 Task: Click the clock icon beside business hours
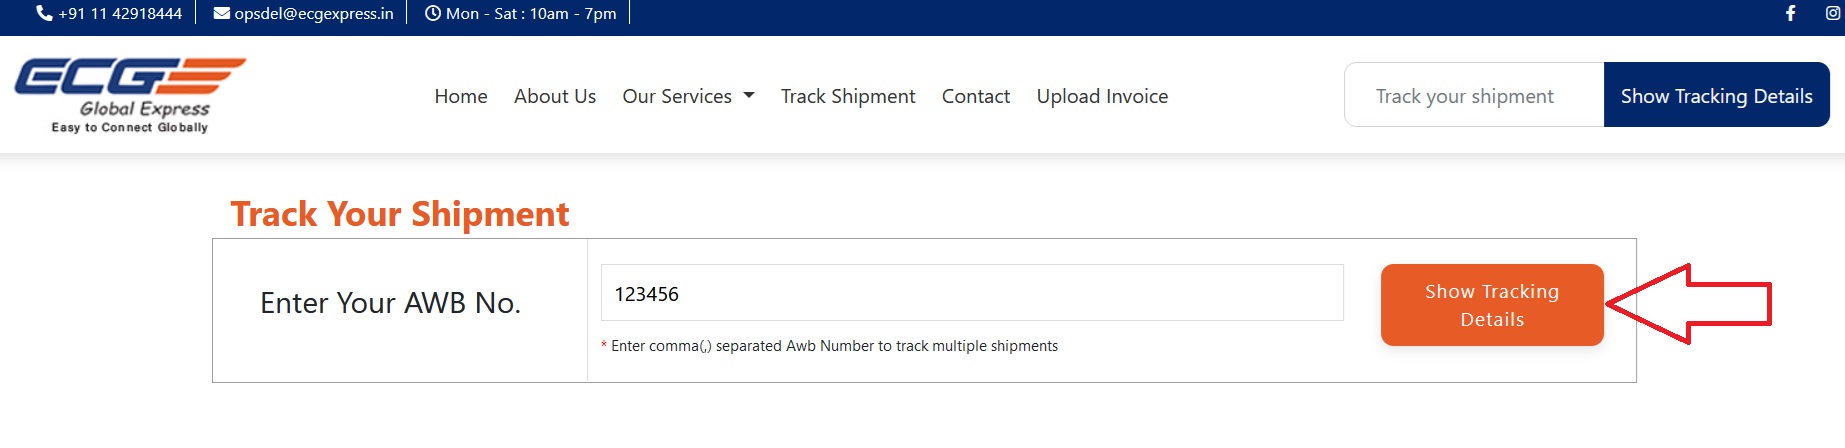pyautogui.click(x=433, y=14)
